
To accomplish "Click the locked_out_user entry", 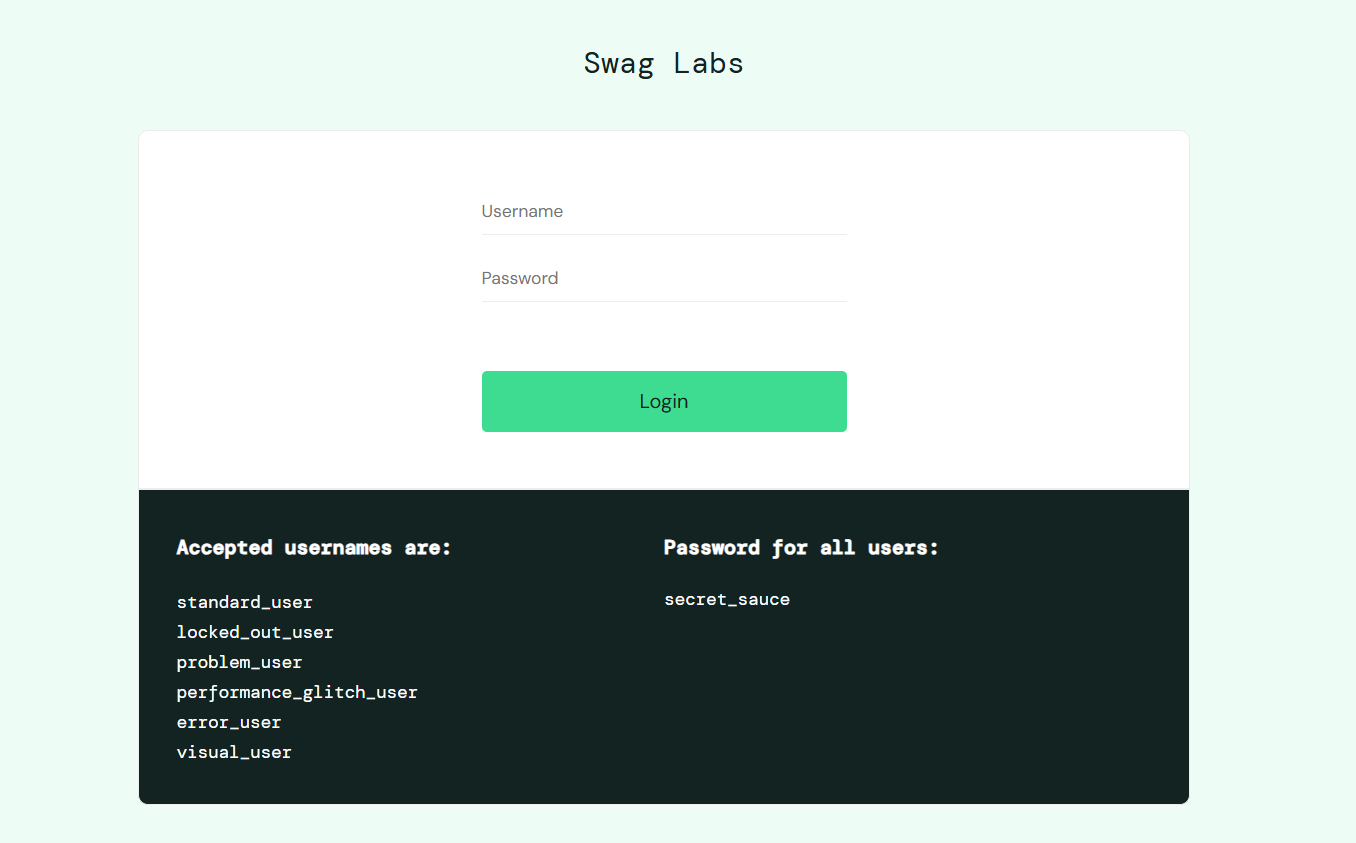I will [255, 632].
